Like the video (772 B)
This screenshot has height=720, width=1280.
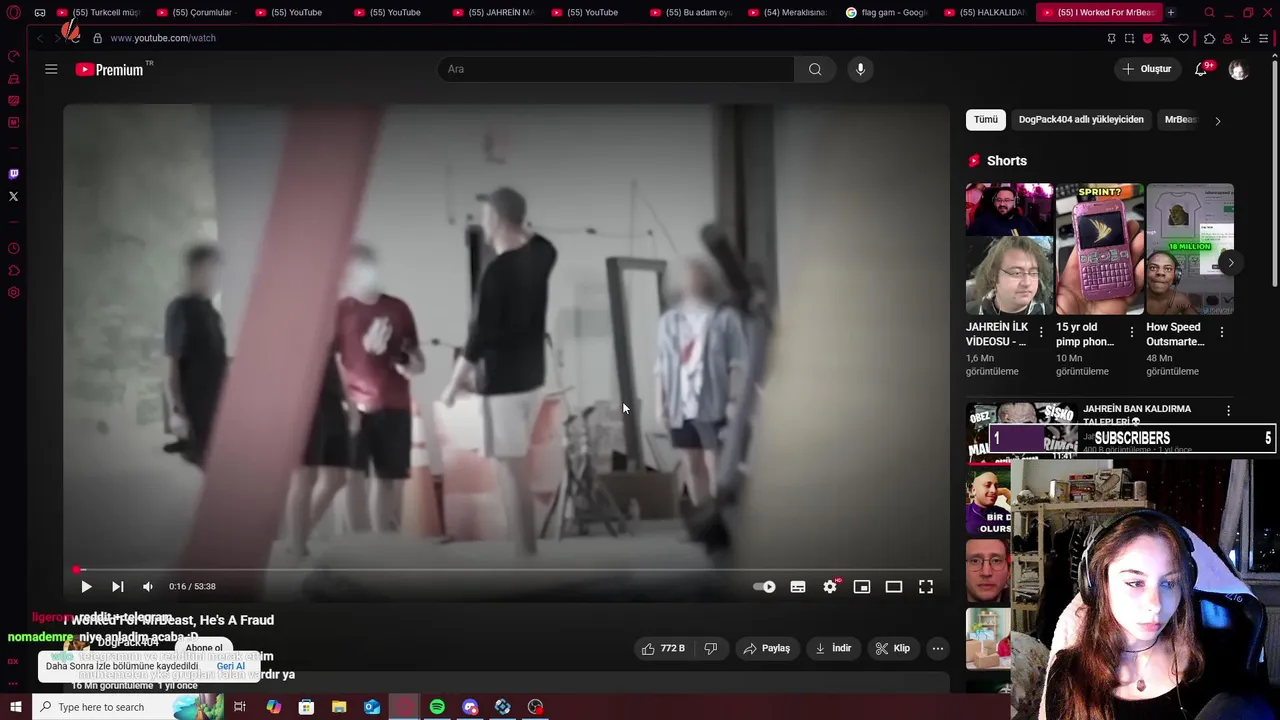coord(664,648)
